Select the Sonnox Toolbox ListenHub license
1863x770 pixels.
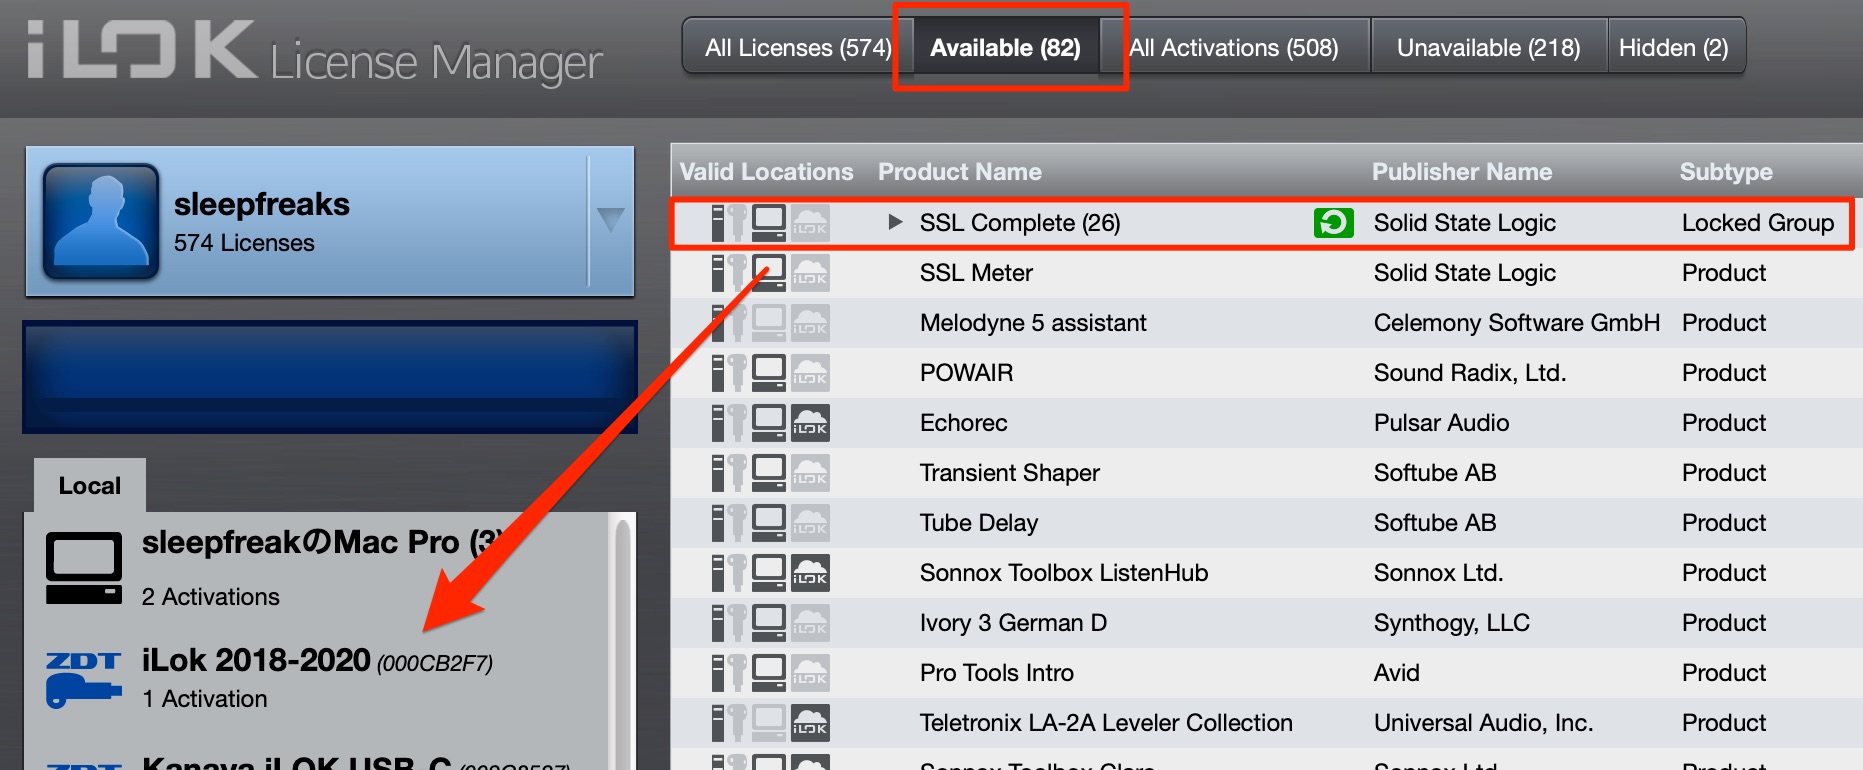pos(1266,573)
